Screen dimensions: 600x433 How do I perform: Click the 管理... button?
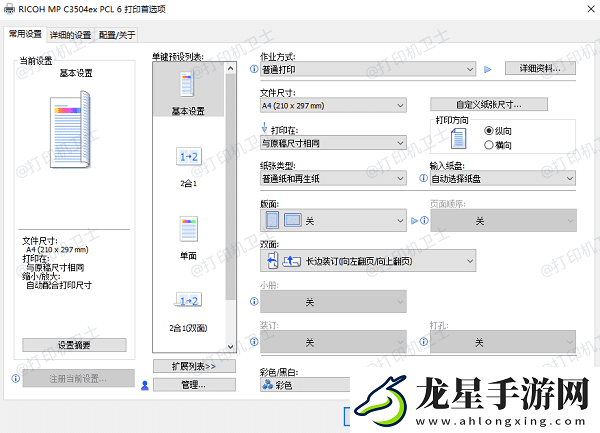click(x=194, y=385)
